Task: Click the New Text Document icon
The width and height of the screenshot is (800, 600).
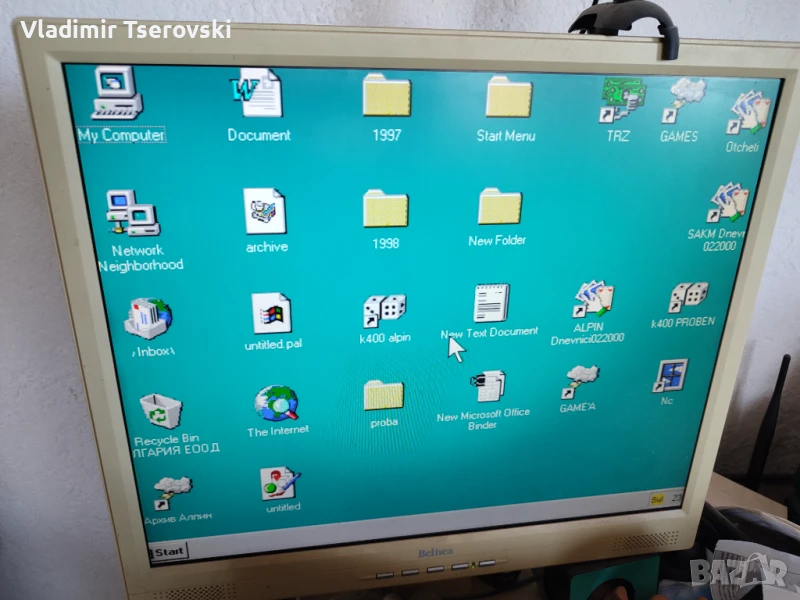Action: click(x=490, y=303)
